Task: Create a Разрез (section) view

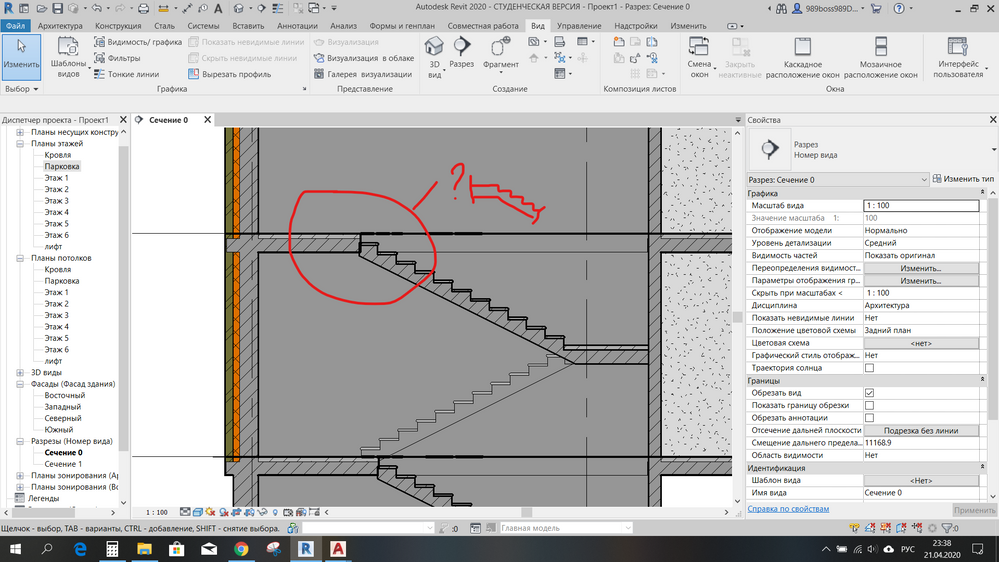Action: pos(461,52)
